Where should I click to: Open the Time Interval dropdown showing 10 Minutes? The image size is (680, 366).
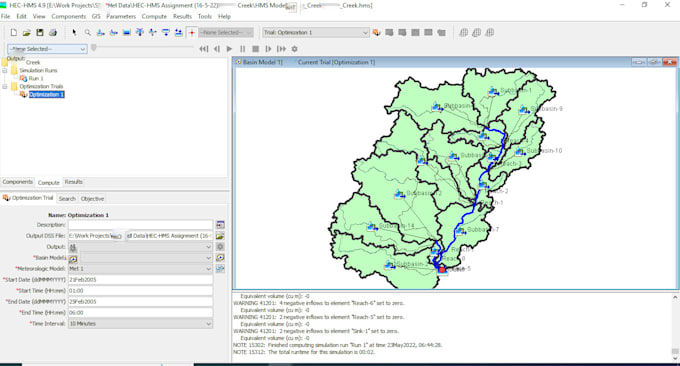pyautogui.click(x=140, y=324)
